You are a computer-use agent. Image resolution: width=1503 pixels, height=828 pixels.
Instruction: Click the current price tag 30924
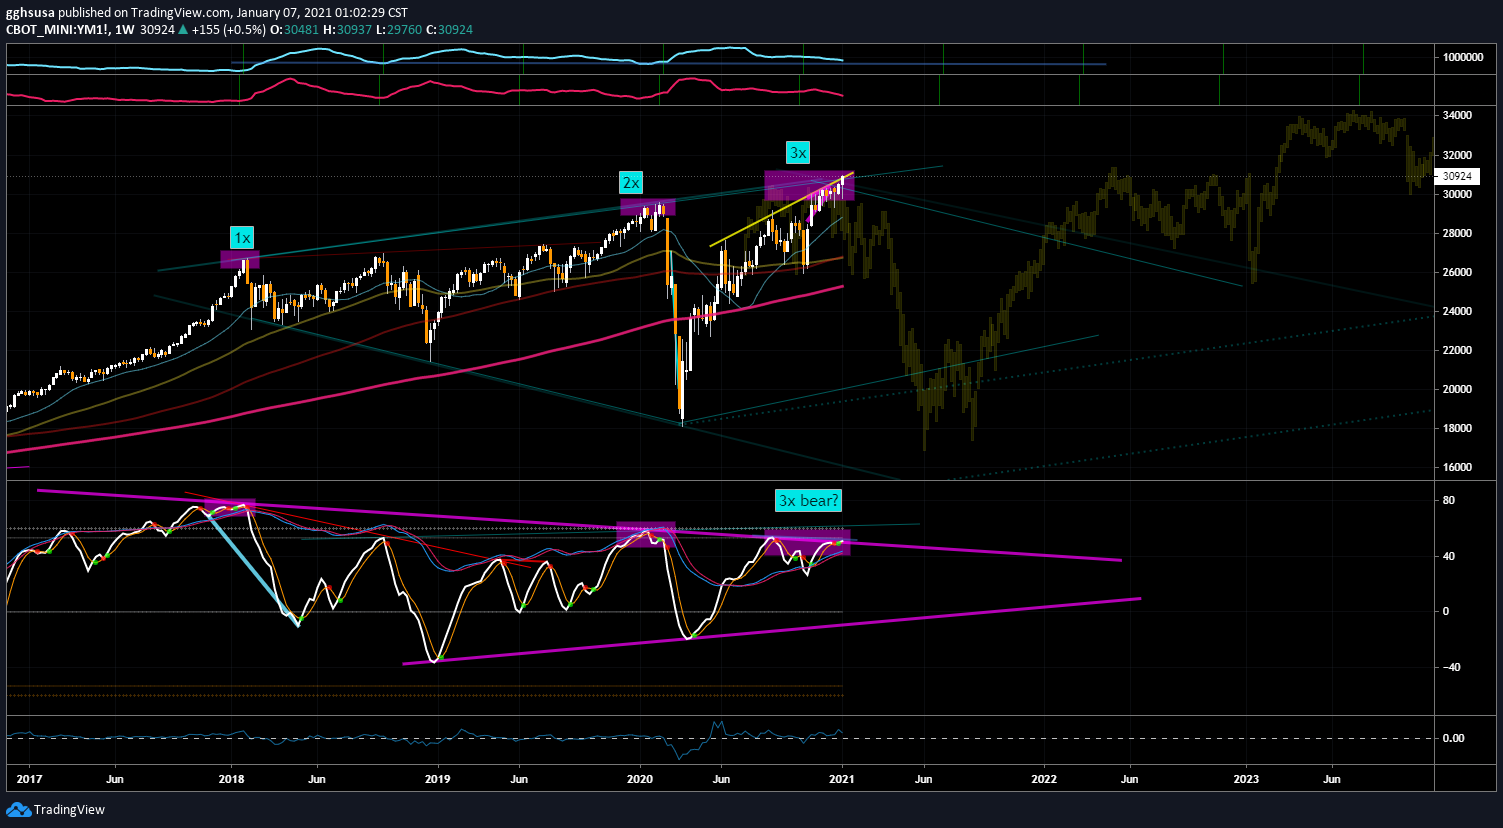pos(1457,176)
